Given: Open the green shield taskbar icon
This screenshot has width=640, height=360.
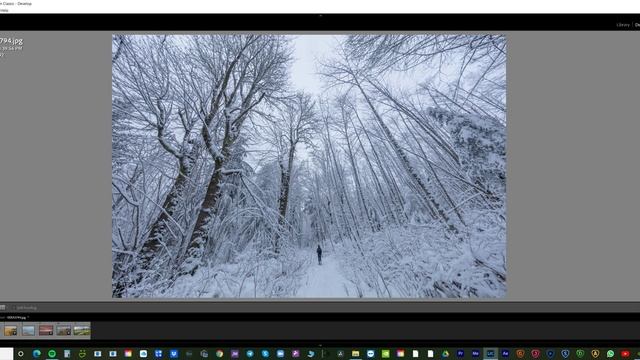Looking at the screenshot, I should [x=580, y=354].
